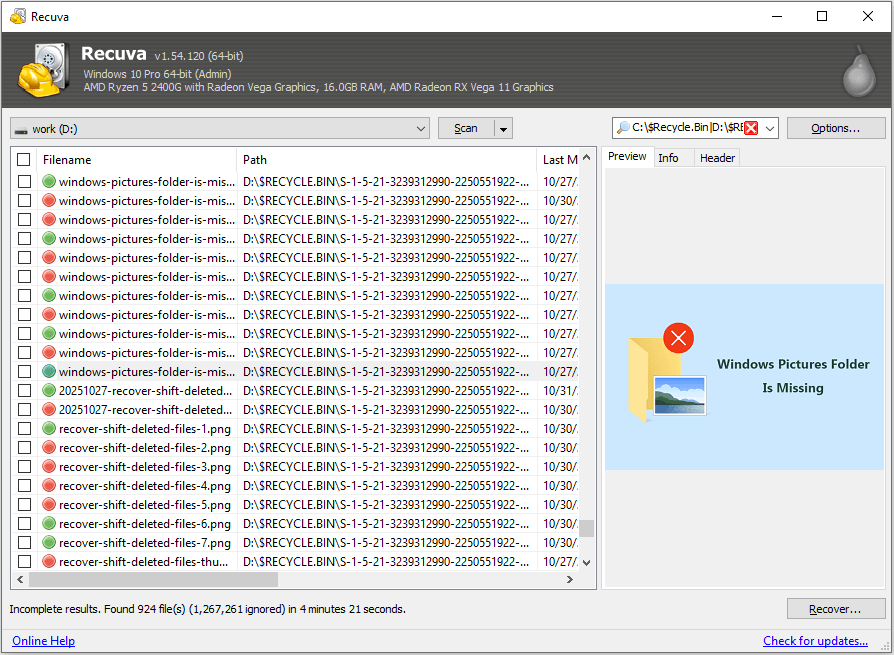Click horizontal scroll right arrow

pos(570,580)
